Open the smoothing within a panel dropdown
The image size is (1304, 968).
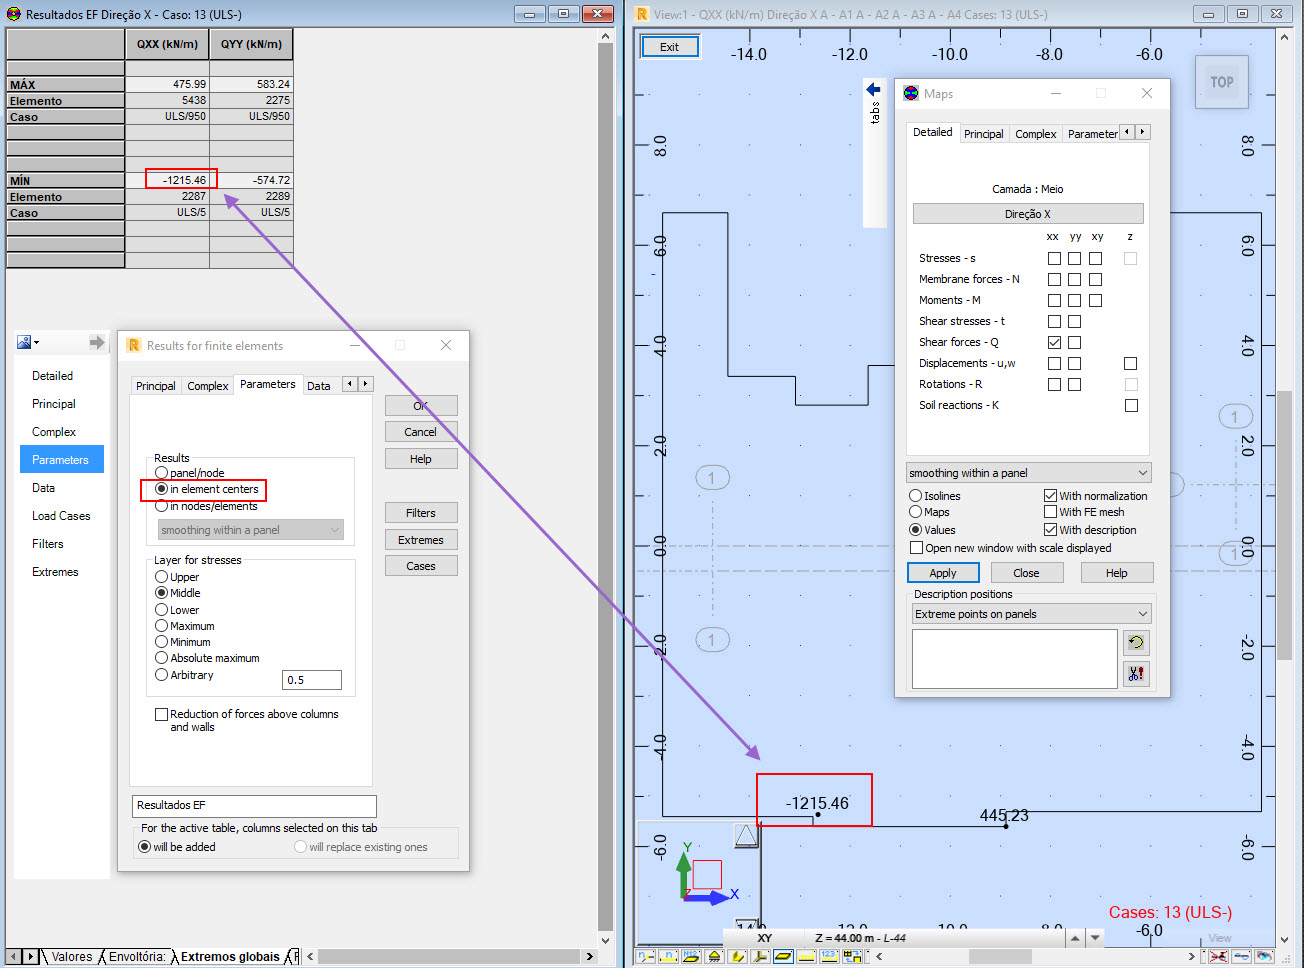coord(1028,472)
